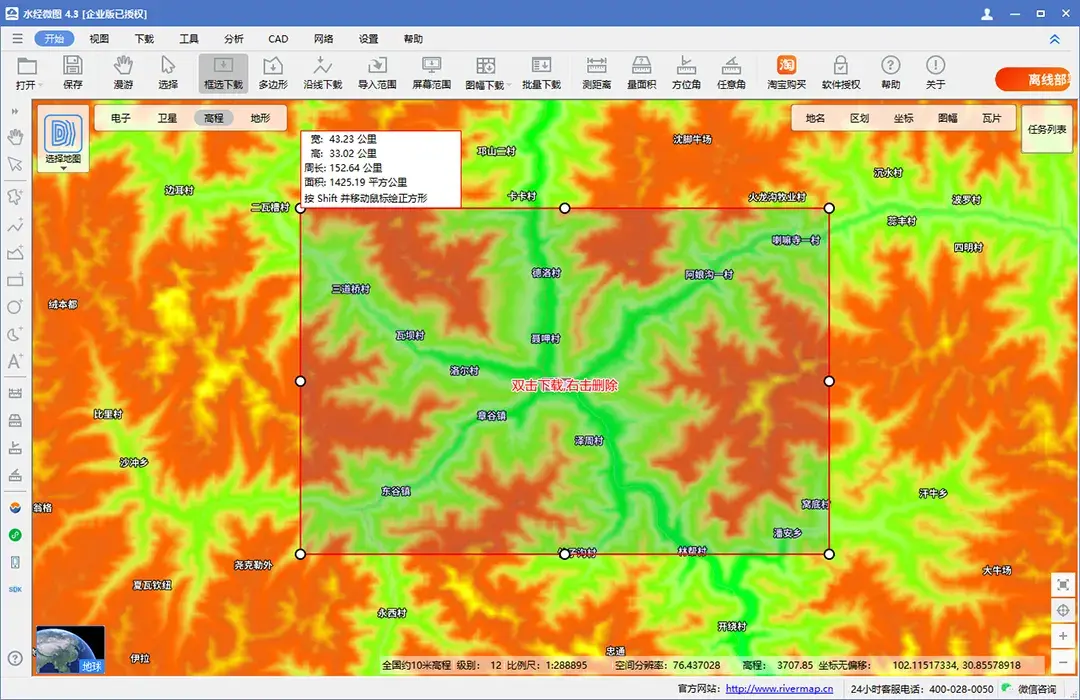Image resolution: width=1080 pixels, height=700 pixels.
Task: Select the 选择 pointer tool in ribbon
Action: tap(168, 73)
